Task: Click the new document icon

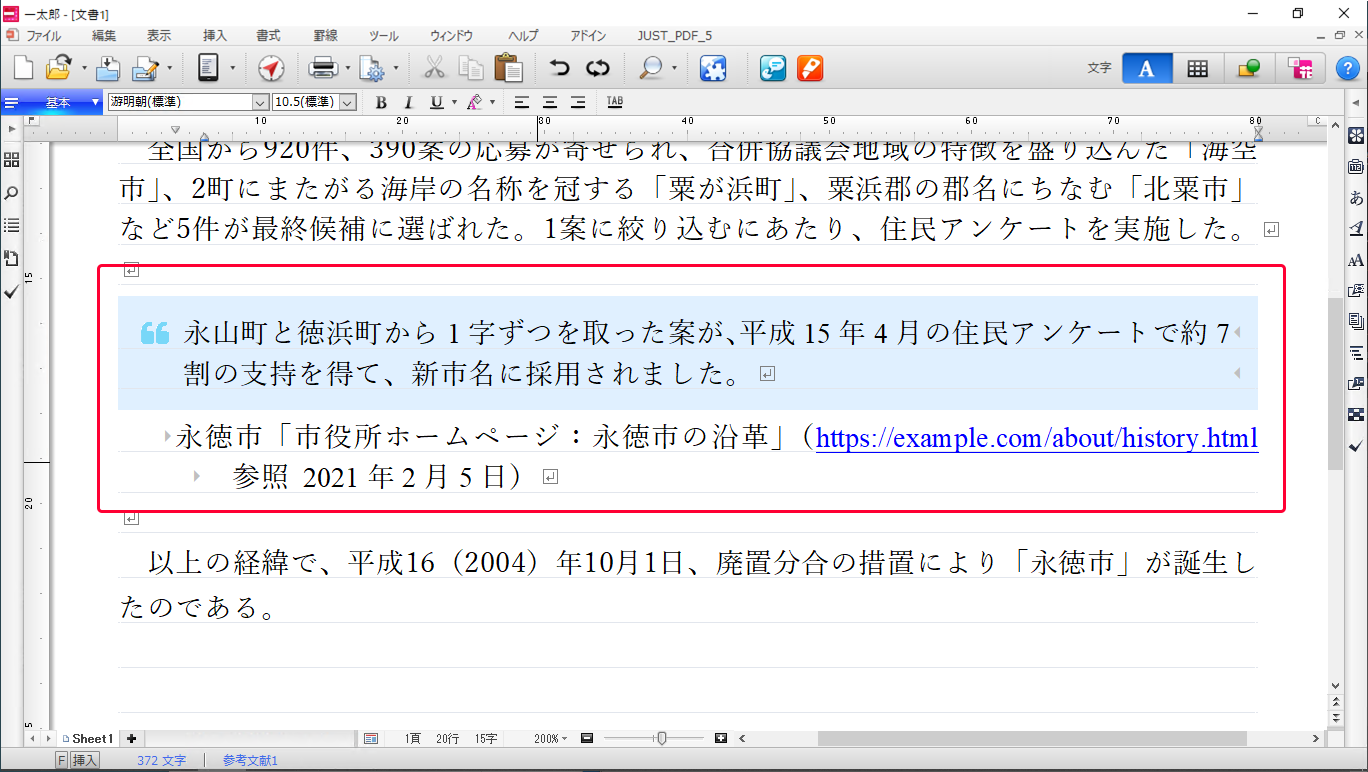Action: click(x=22, y=68)
